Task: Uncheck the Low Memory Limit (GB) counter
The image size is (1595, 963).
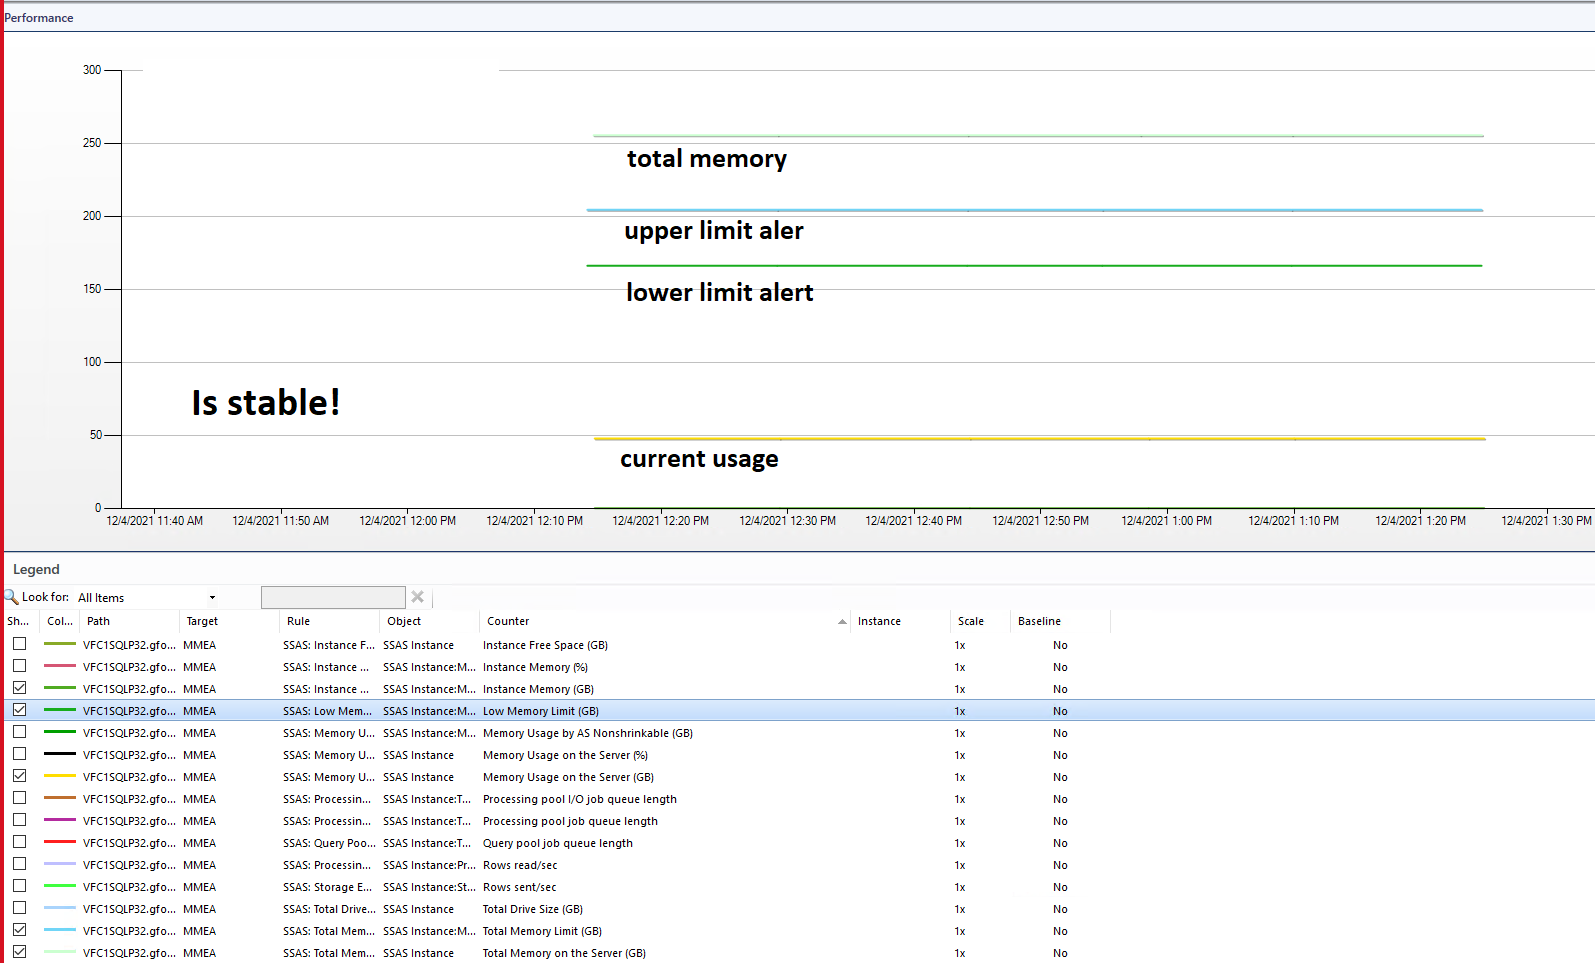Action: click(19, 710)
